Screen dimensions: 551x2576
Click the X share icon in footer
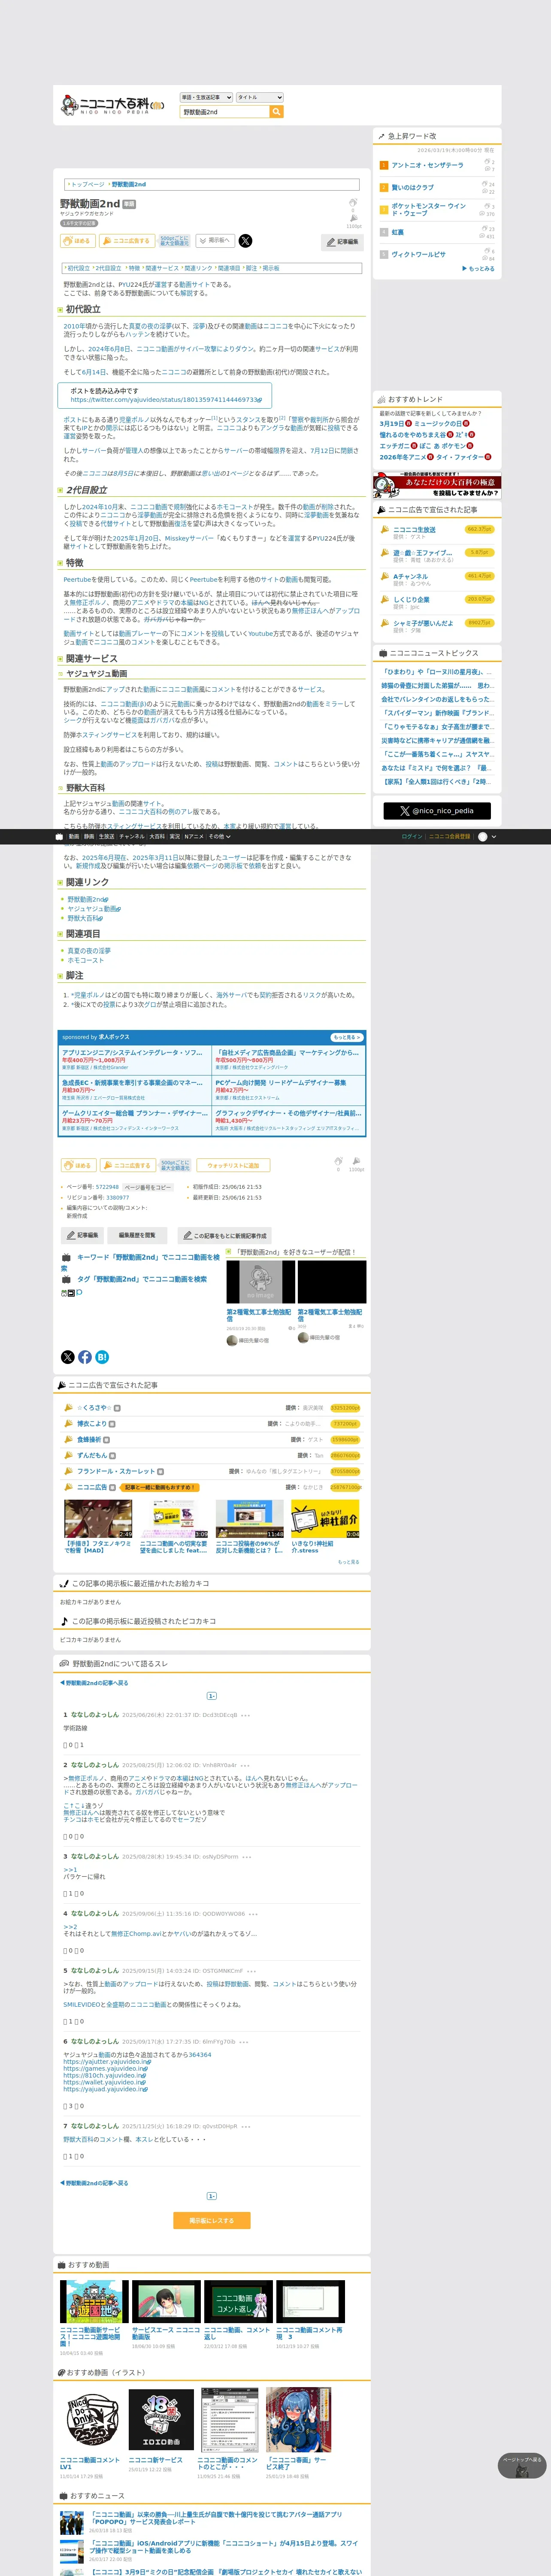pos(68,1357)
